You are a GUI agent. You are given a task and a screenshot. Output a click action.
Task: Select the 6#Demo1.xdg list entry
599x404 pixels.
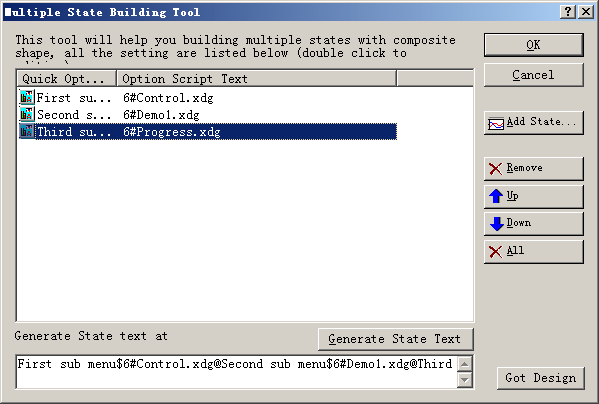[x=161, y=115]
